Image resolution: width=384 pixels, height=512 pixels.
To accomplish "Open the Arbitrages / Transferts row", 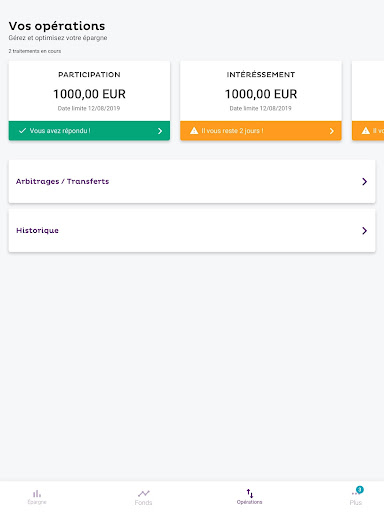I will [x=192, y=181].
